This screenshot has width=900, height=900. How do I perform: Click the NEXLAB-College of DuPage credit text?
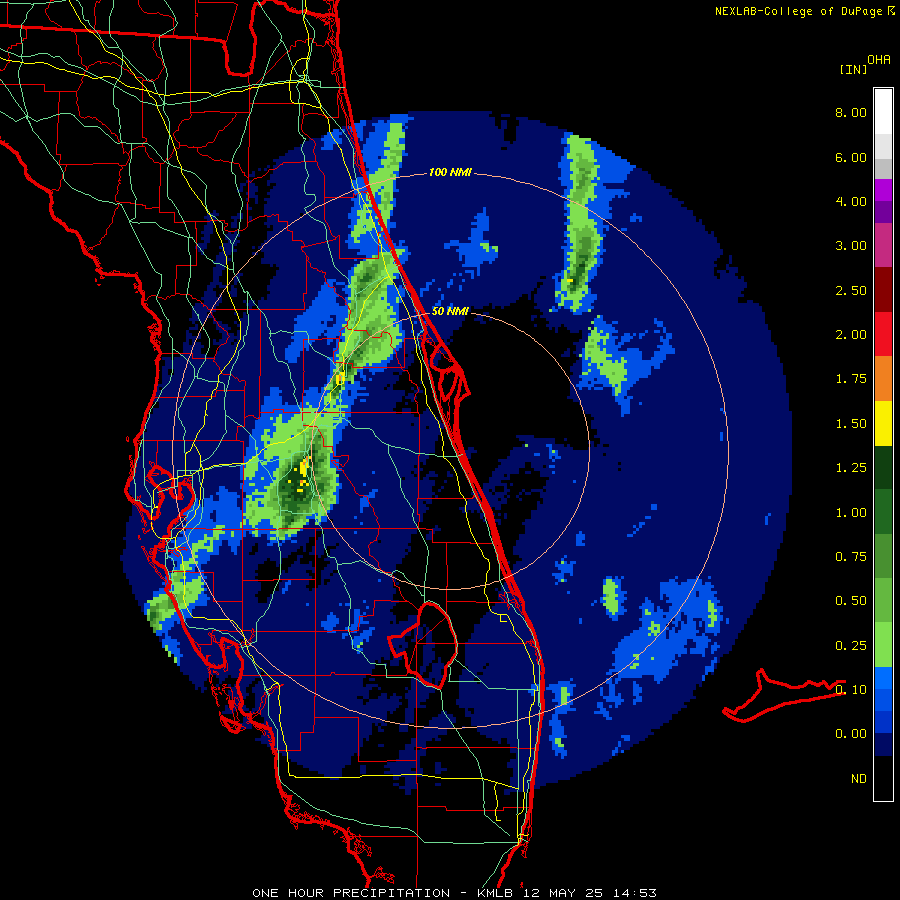point(801,11)
